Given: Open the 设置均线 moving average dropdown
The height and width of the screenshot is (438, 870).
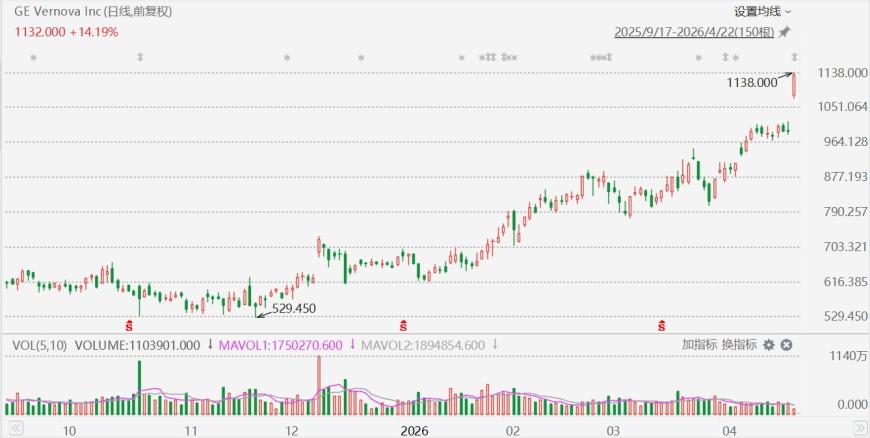Looking at the screenshot, I should [763, 12].
